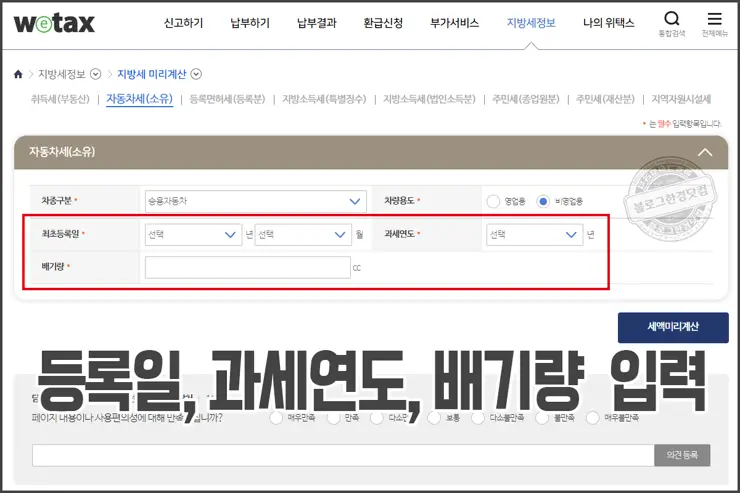
Task: Go to home via breadcrumb house icon
Action: tap(18, 74)
